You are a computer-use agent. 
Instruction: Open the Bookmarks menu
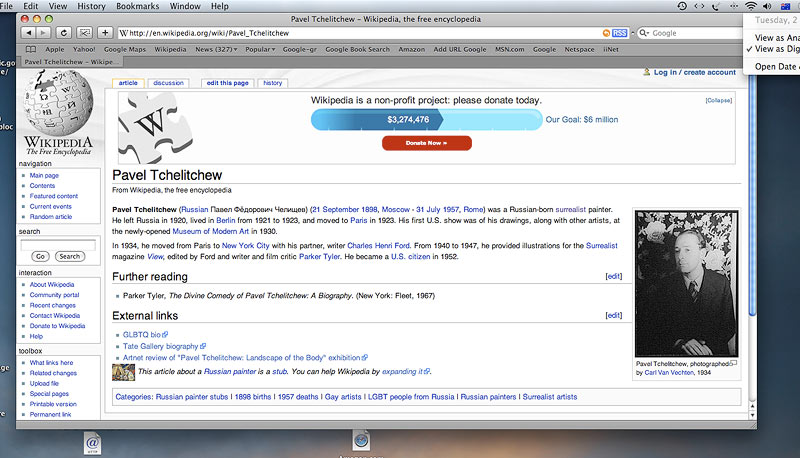(x=138, y=6)
